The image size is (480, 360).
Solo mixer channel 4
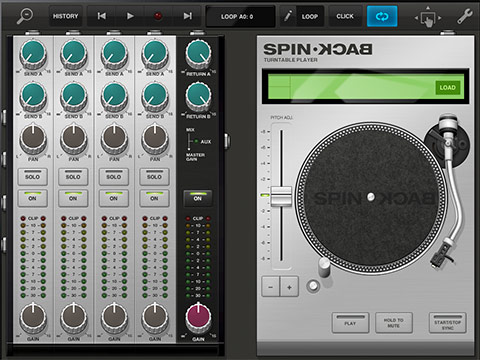(x=154, y=177)
